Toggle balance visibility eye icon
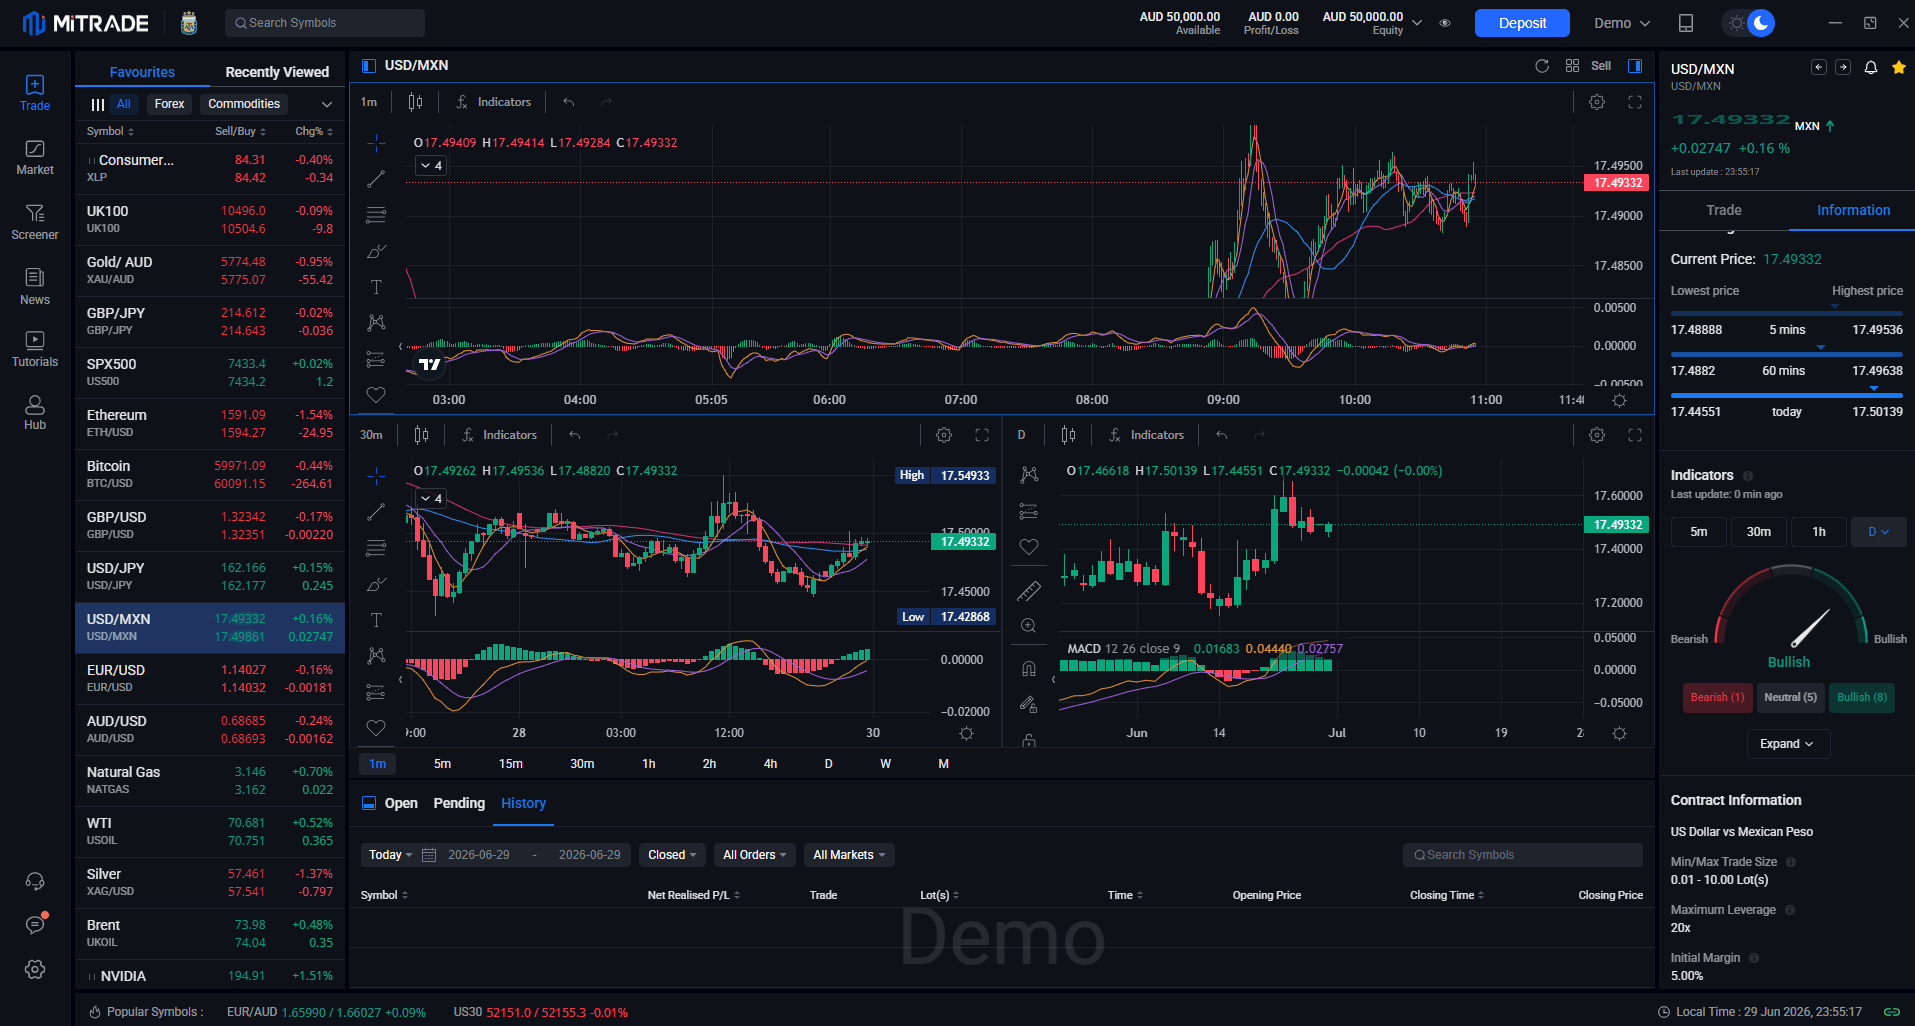The width and height of the screenshot is (1915, 1026). click(1445, 23)
